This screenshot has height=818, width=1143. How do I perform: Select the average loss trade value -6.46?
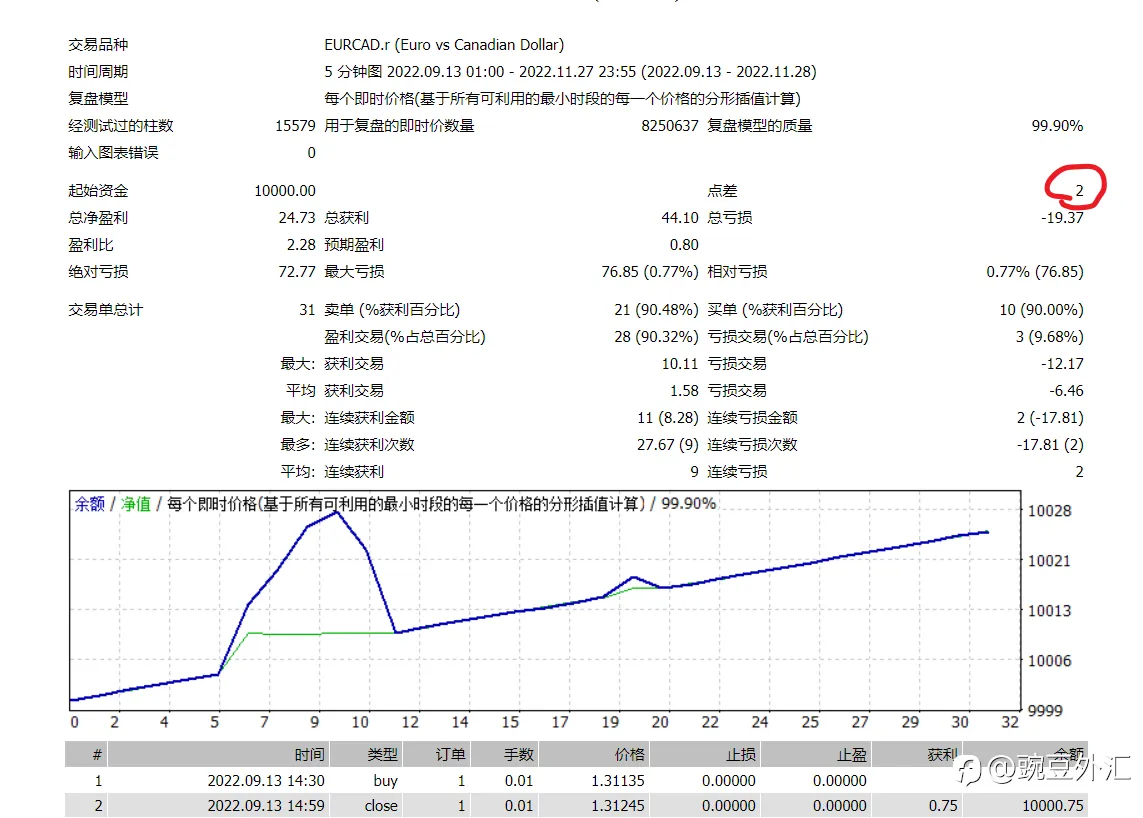1066,390
